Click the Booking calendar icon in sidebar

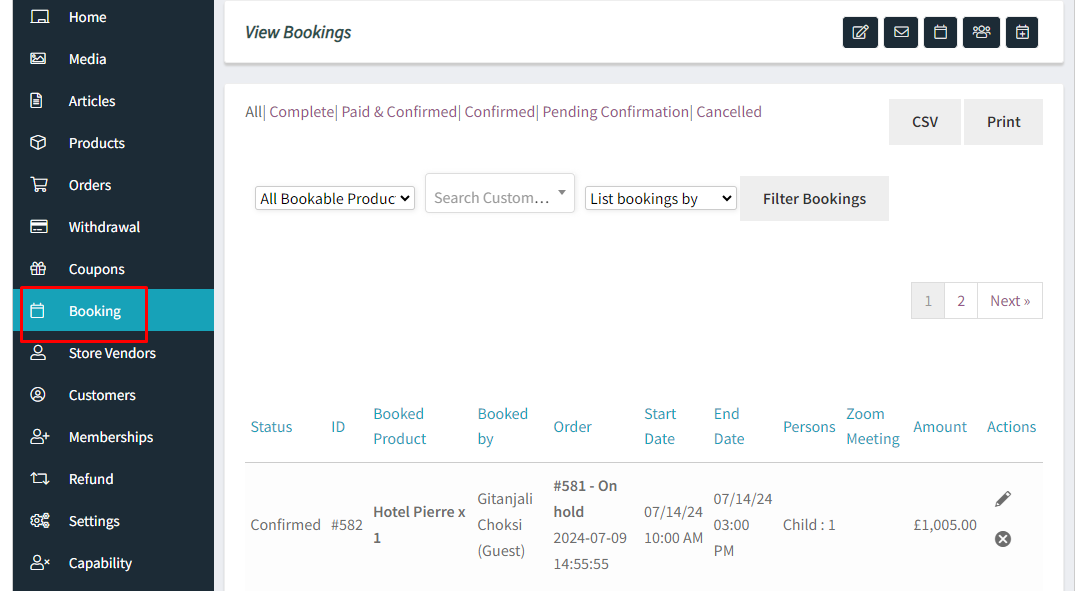tap(37, 311)
